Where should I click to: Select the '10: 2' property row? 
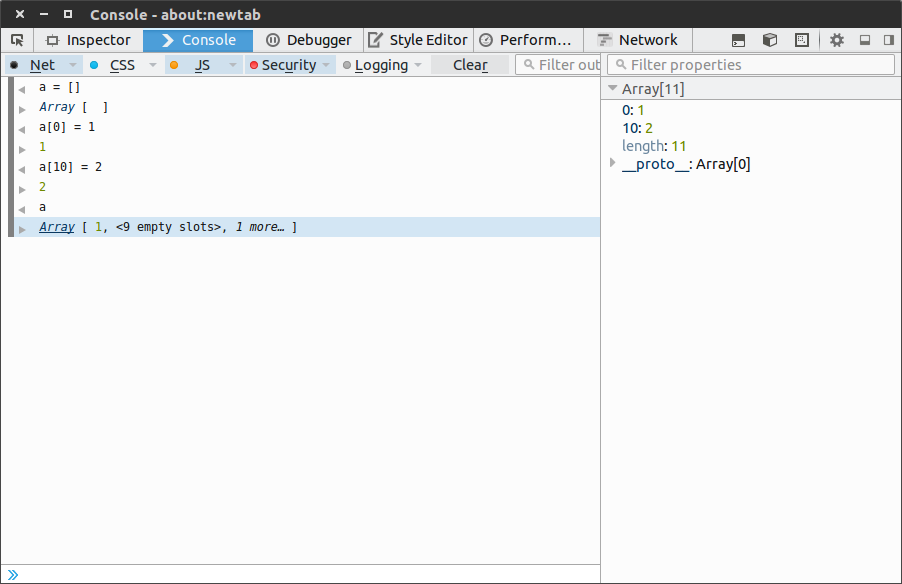(751, 128)
